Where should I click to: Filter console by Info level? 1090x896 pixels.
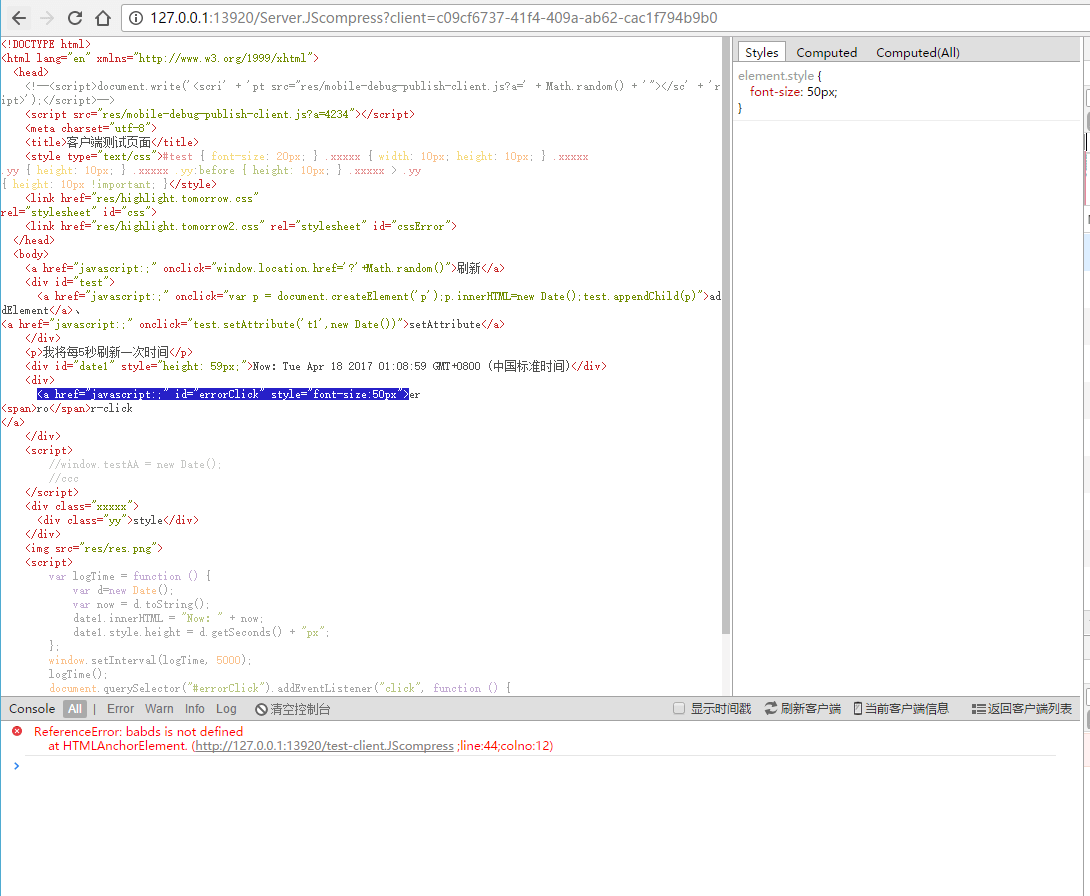[195, 708]
